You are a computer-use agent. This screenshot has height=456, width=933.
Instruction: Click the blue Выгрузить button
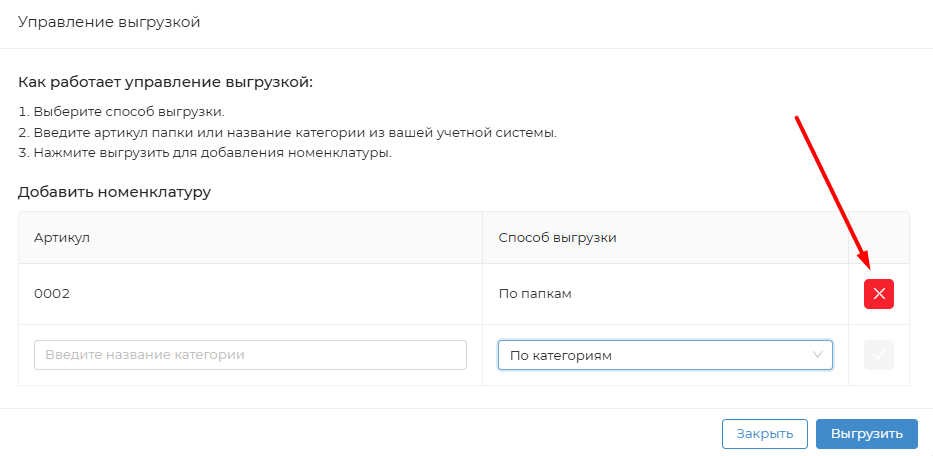click(x=866, y=433)
